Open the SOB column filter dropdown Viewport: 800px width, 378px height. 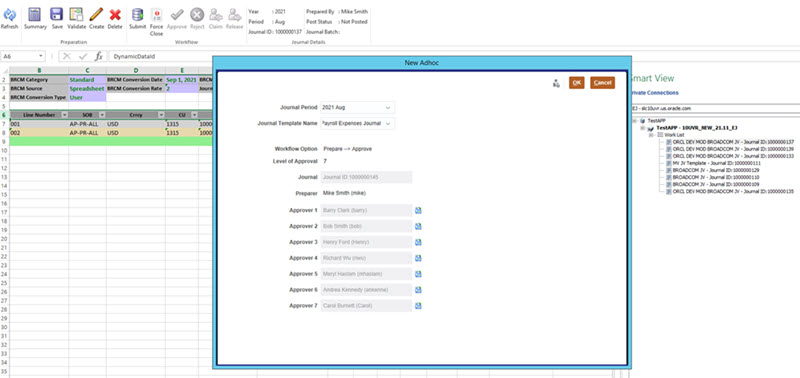102,115
